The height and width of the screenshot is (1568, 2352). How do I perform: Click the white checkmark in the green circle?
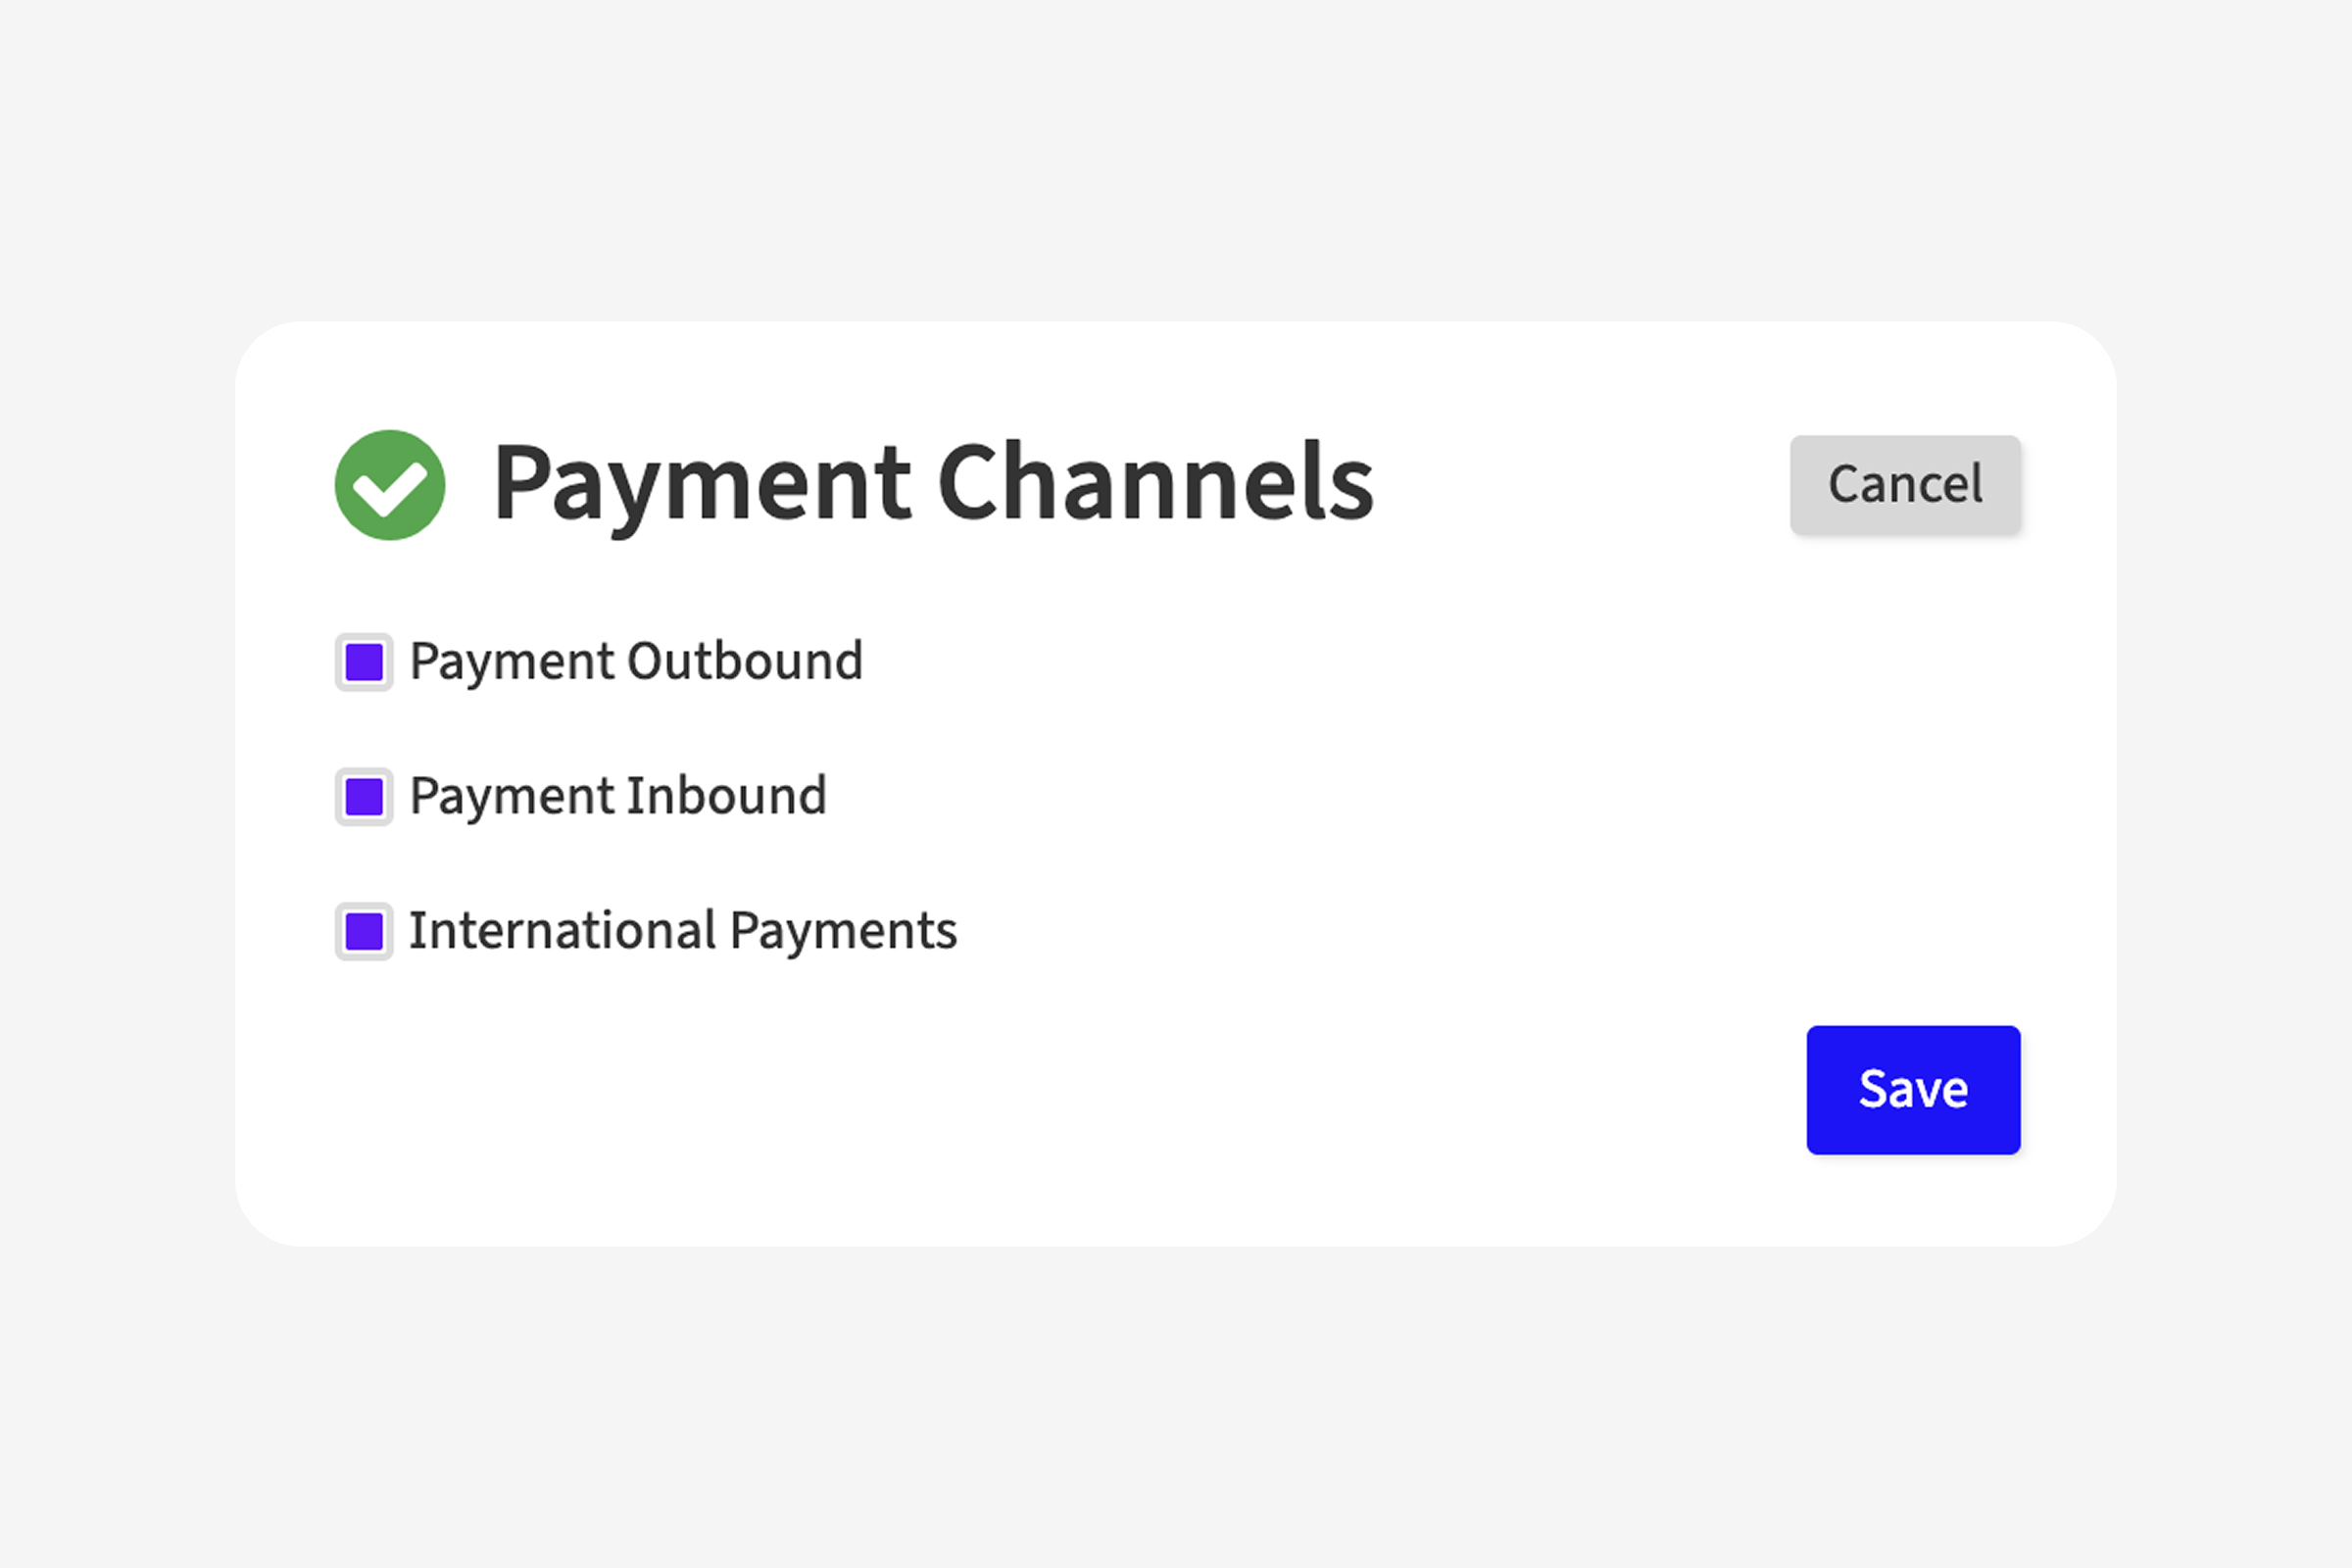click(389, 489)
